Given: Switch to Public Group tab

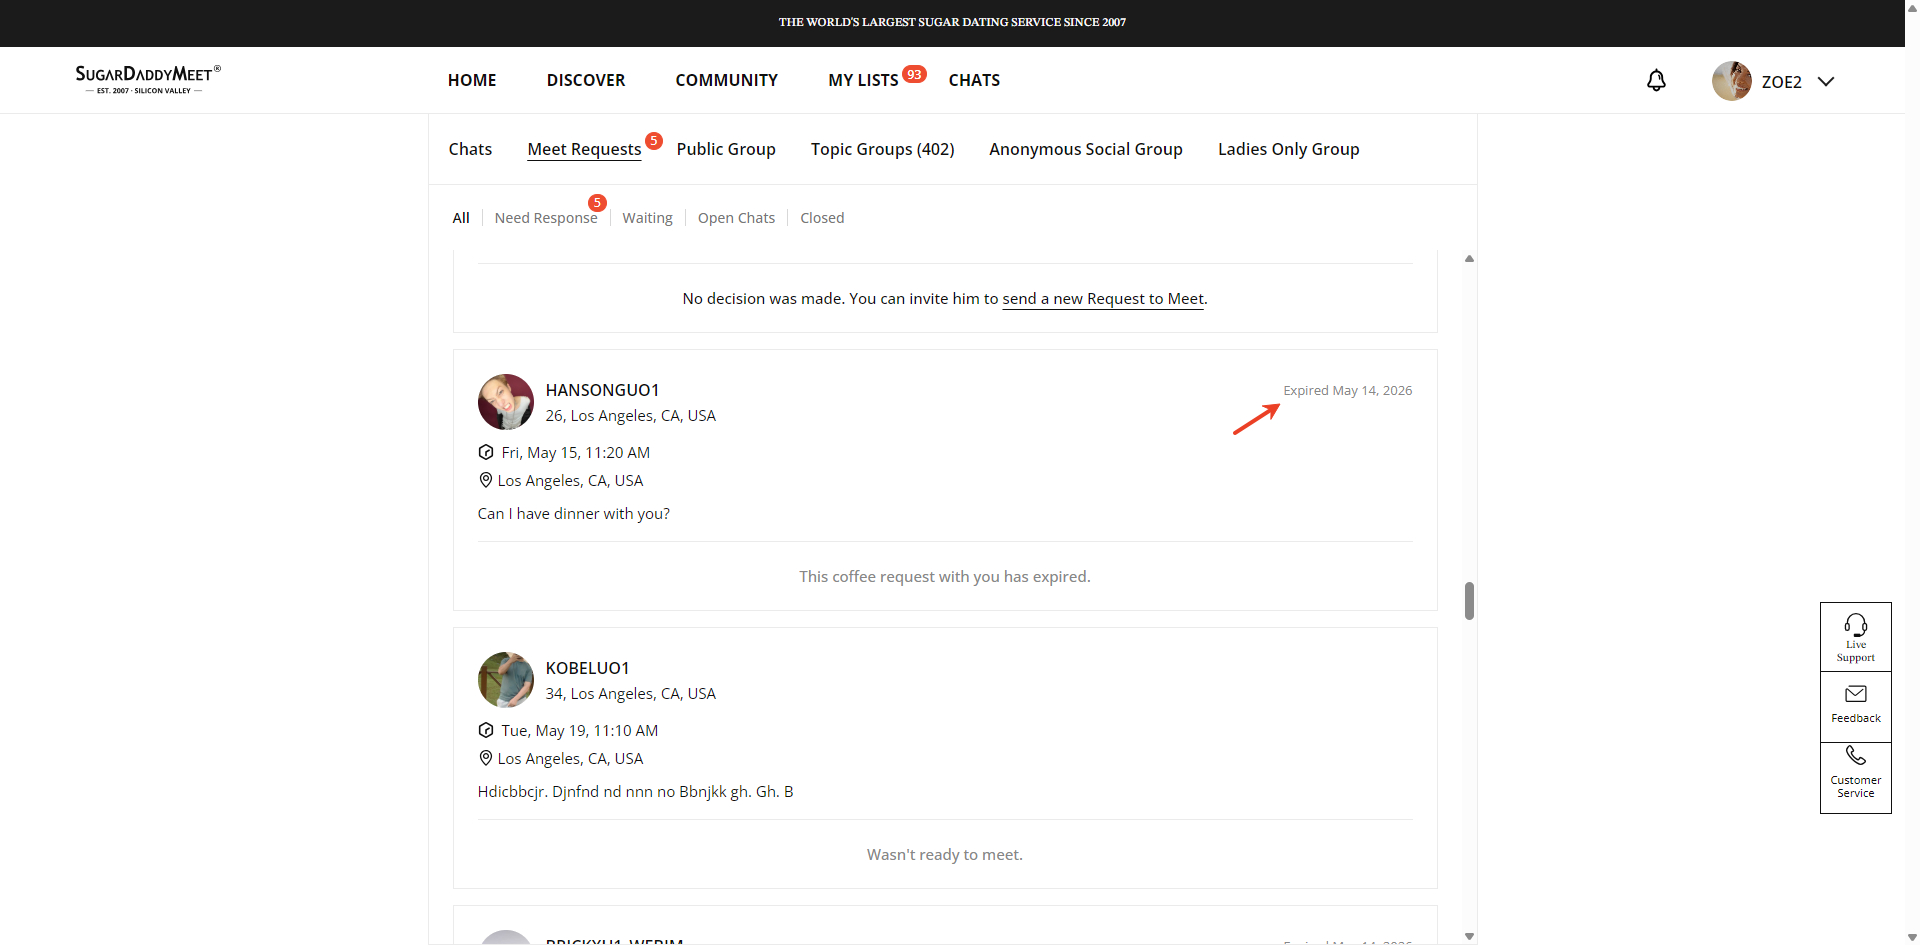Looking at the screenshot, I should point(726,149).
